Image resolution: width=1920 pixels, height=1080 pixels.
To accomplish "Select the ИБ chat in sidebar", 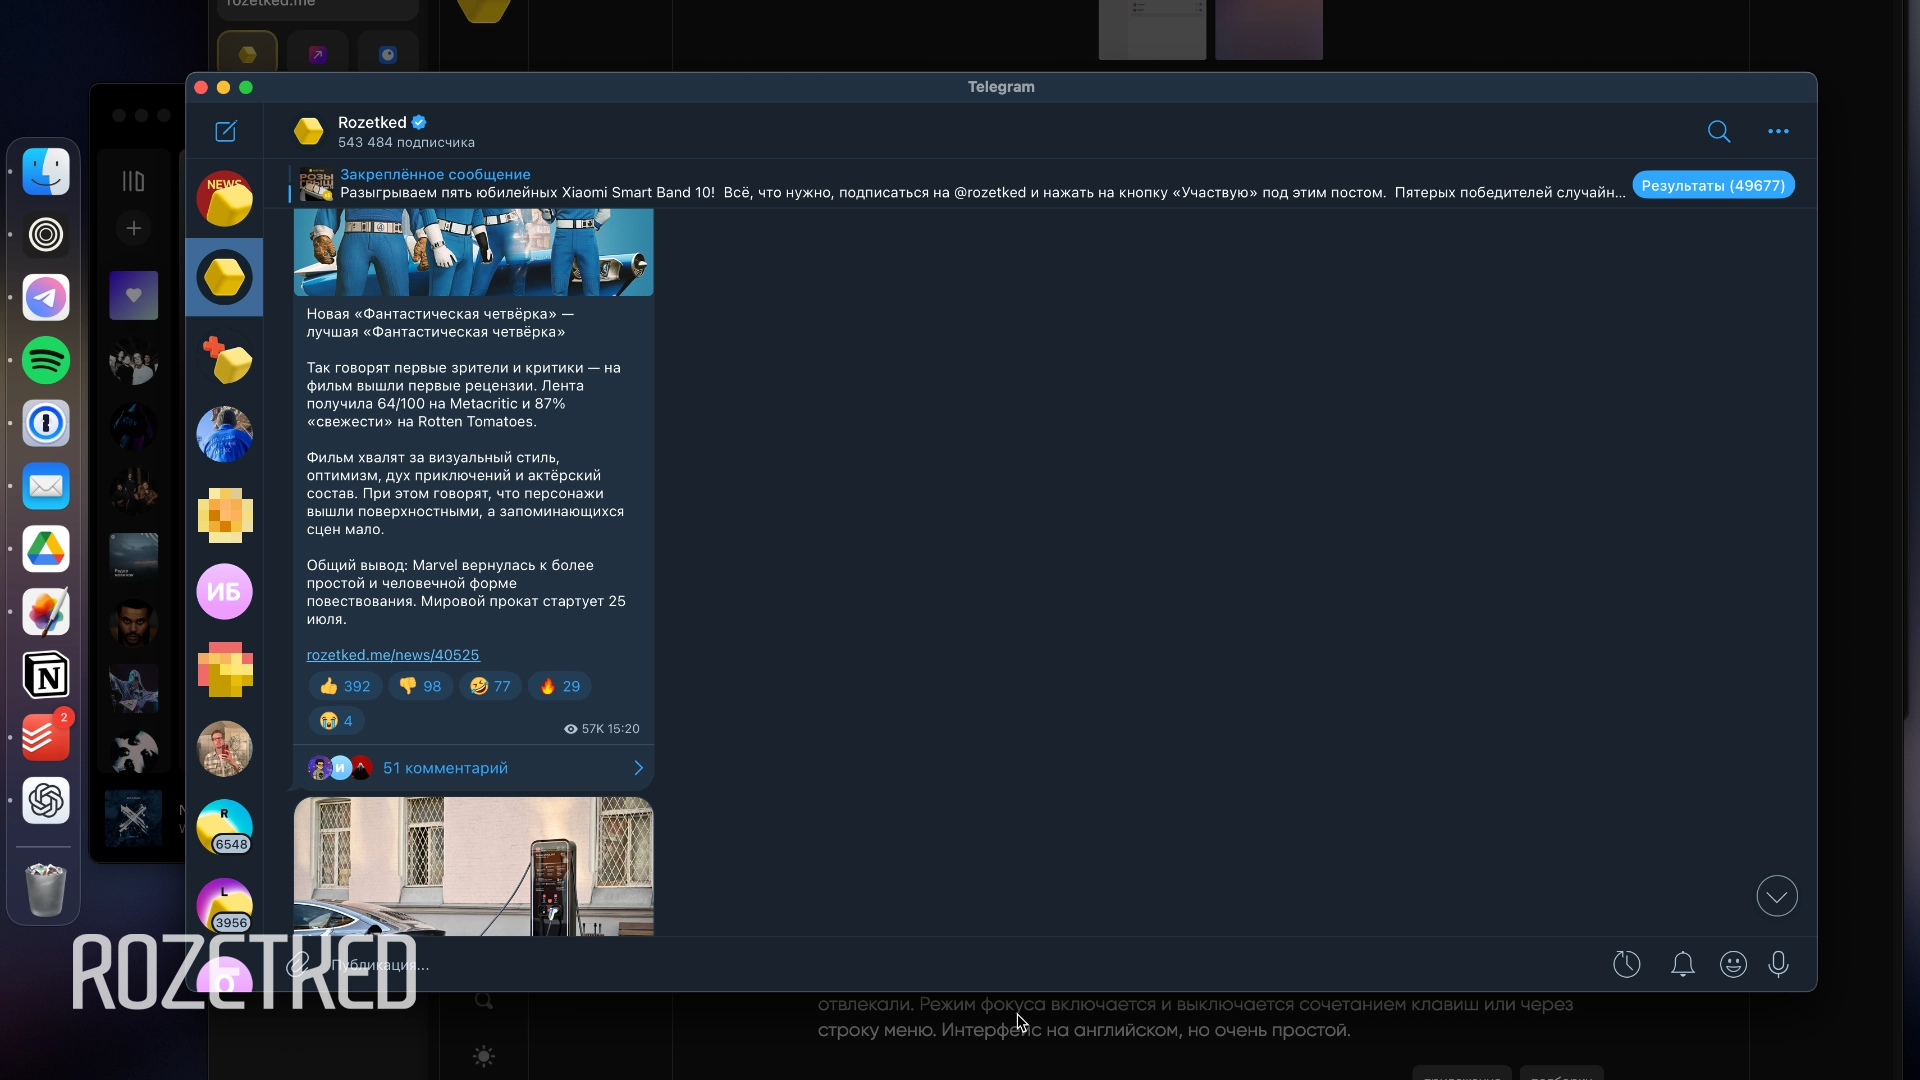I will point(224,592).
